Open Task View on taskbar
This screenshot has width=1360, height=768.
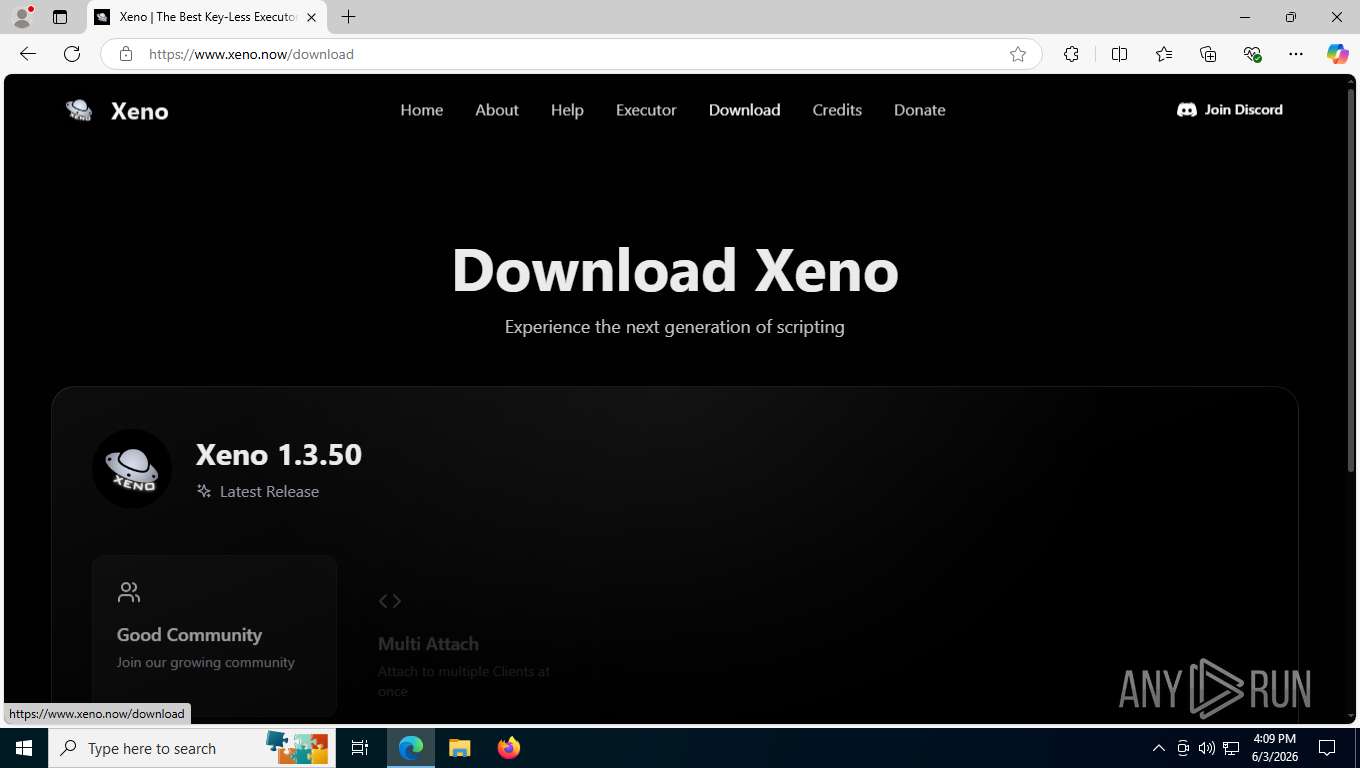[x=360, y=748]
